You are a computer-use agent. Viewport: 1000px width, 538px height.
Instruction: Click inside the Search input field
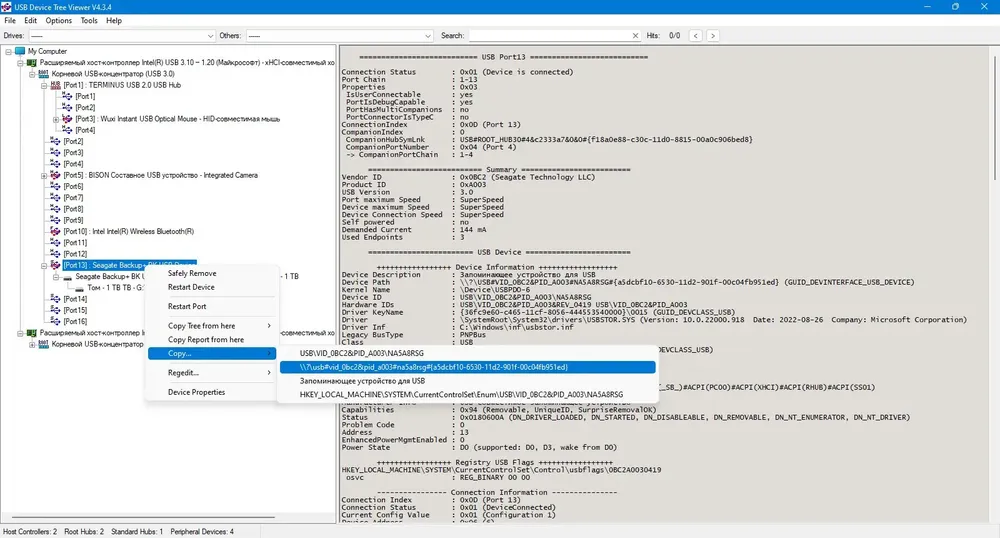tap(550, 36)
